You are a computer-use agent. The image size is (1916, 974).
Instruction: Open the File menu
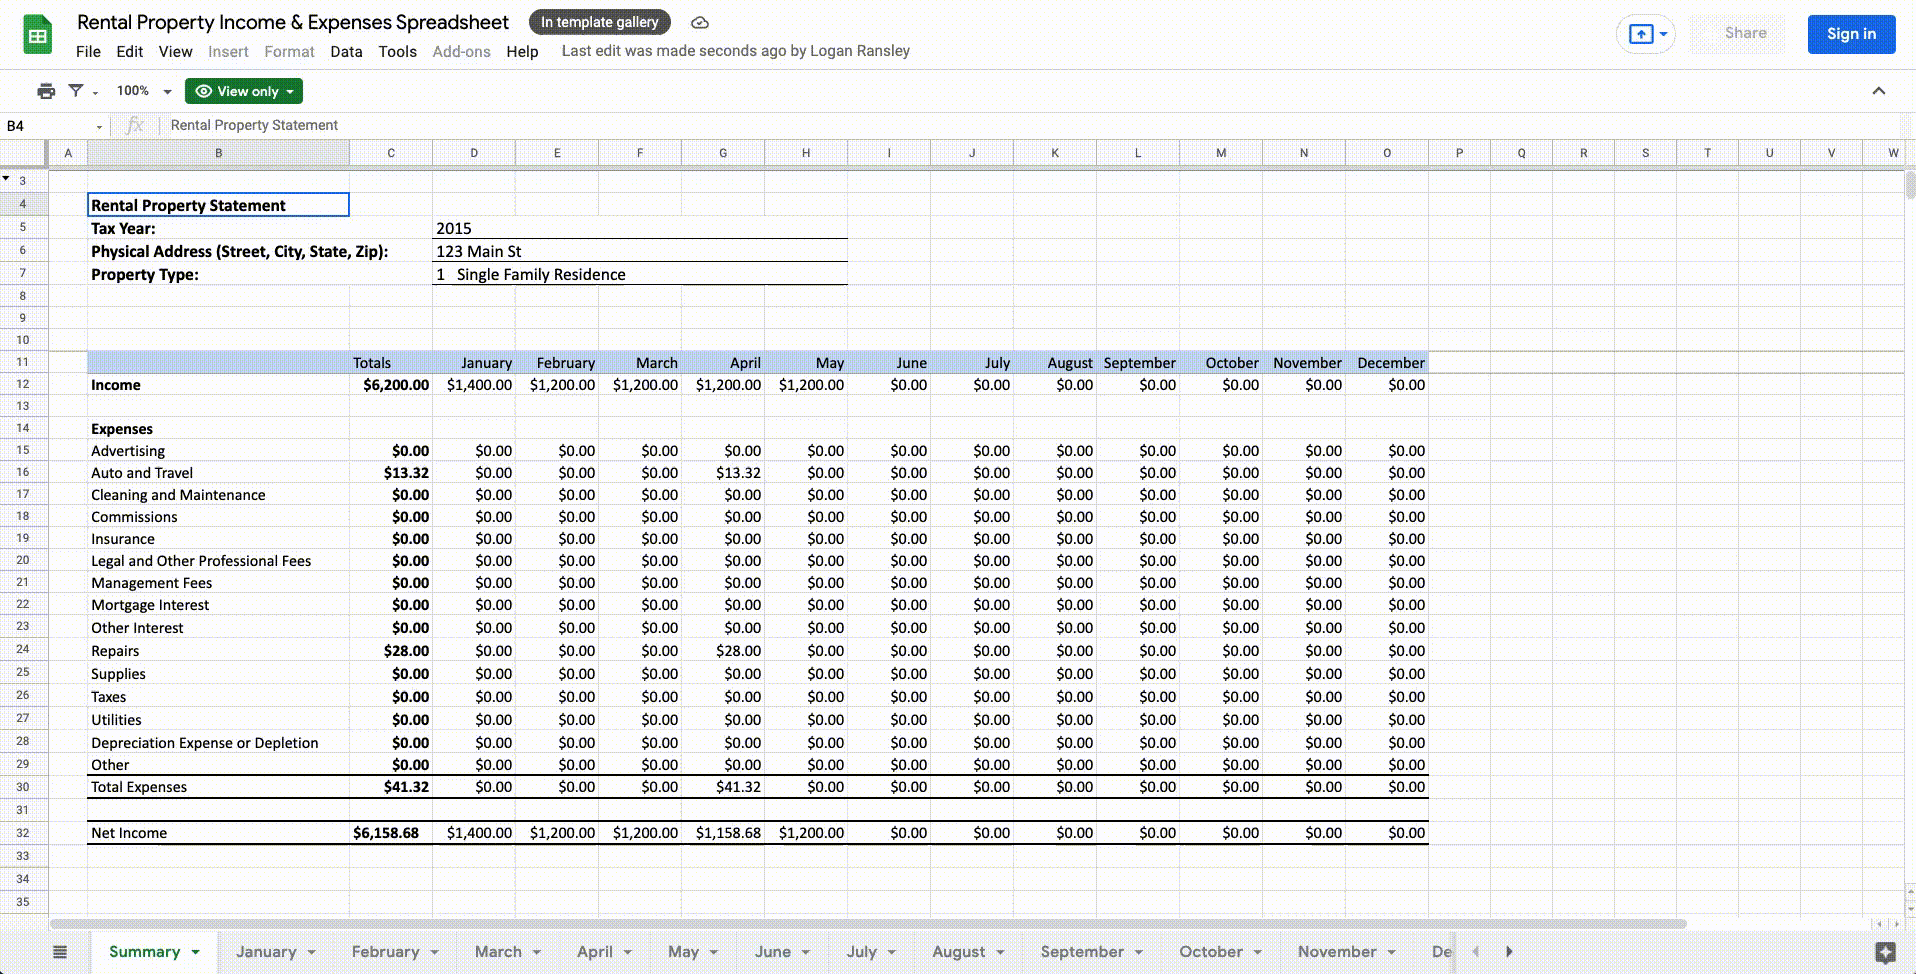(88, 52)
